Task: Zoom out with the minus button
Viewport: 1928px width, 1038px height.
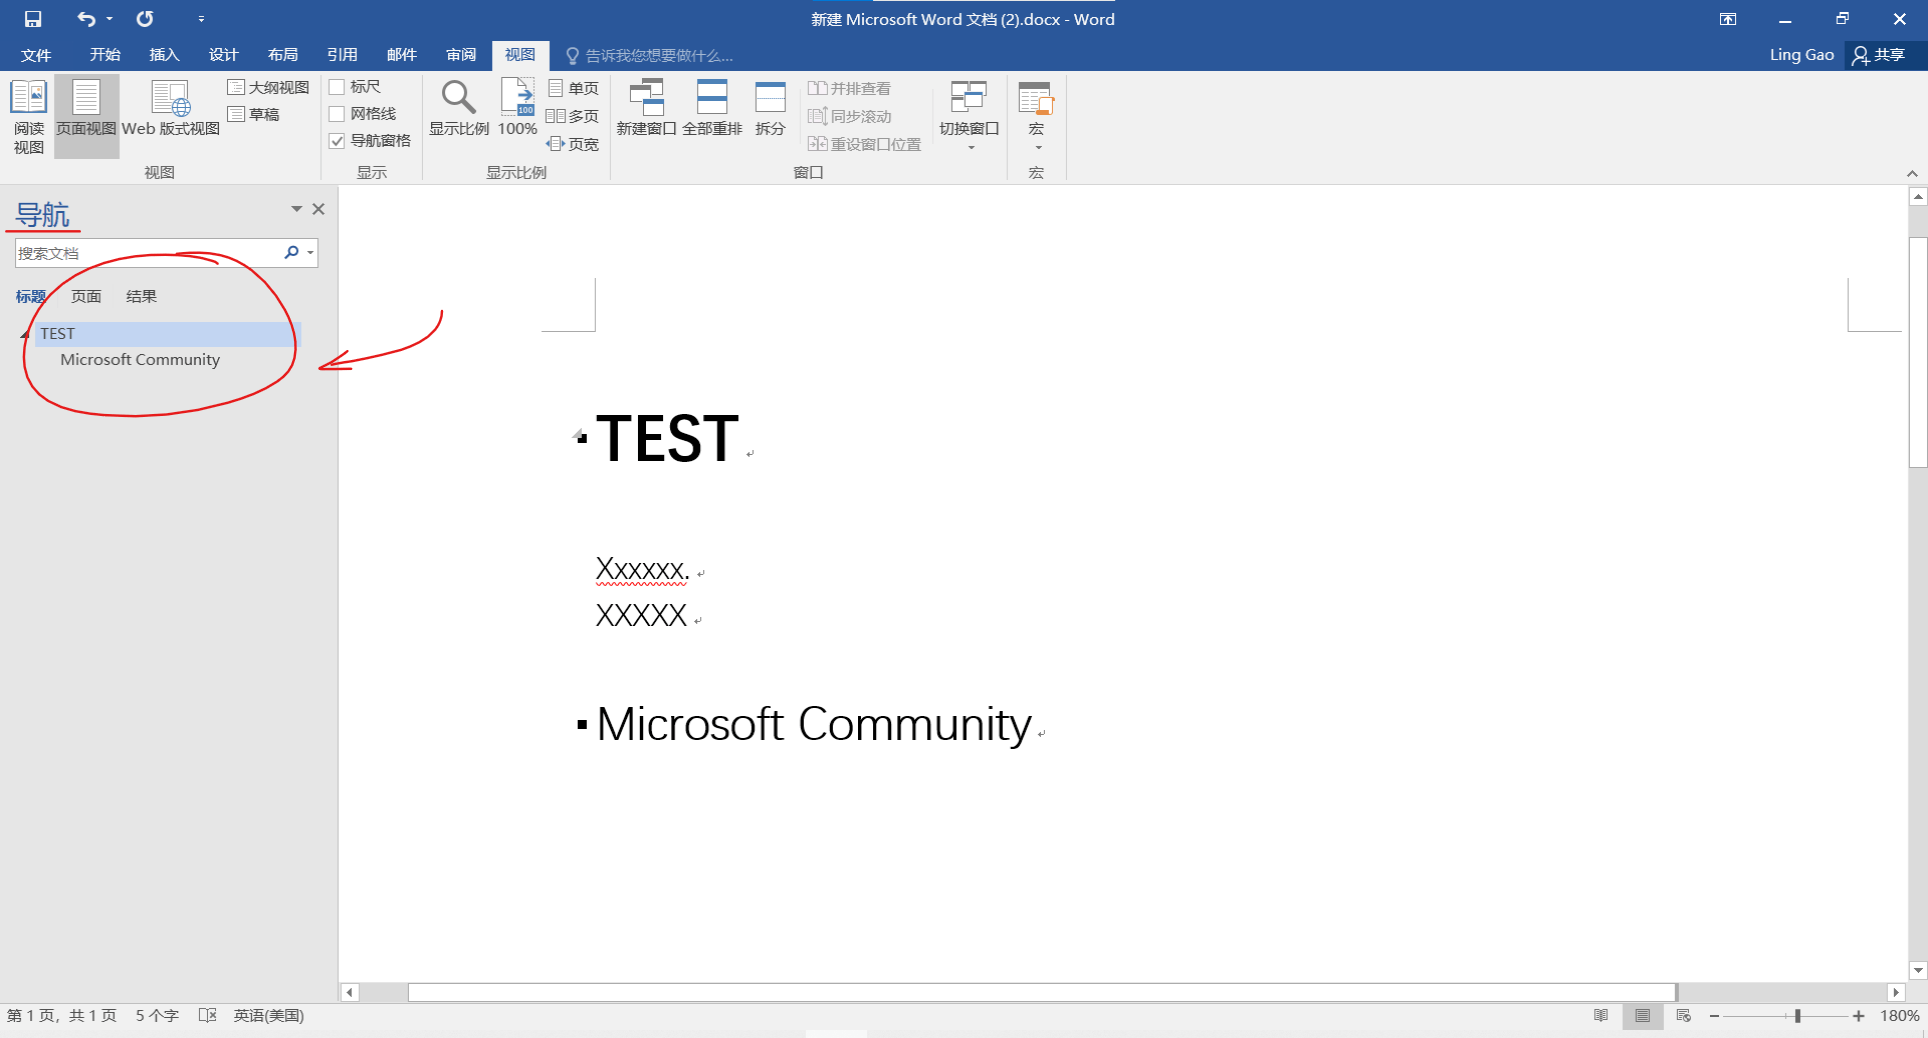Action: click(x=1714, y=1016)
